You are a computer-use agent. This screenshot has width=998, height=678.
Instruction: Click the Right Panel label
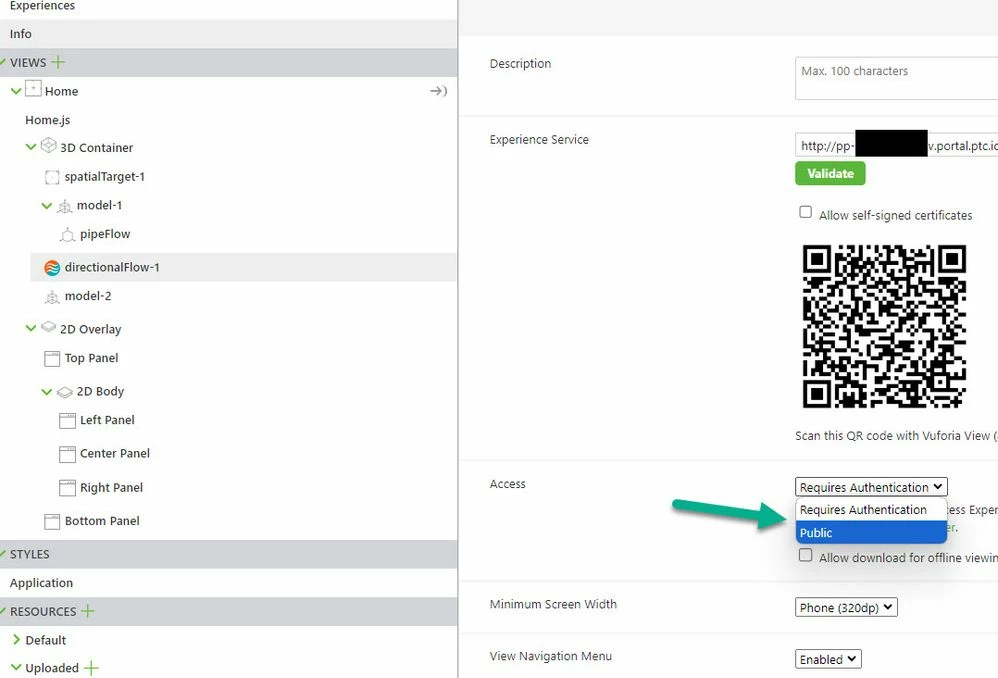[111, 488]
